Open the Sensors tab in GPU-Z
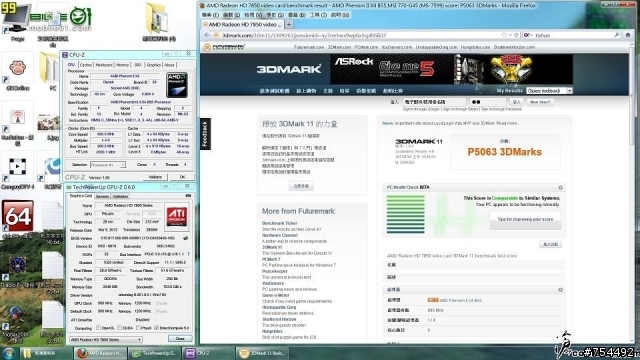 [x=102, y=196]
